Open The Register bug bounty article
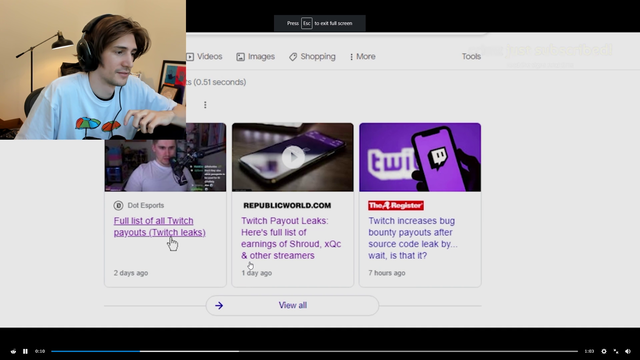 (x=413, y=238)
